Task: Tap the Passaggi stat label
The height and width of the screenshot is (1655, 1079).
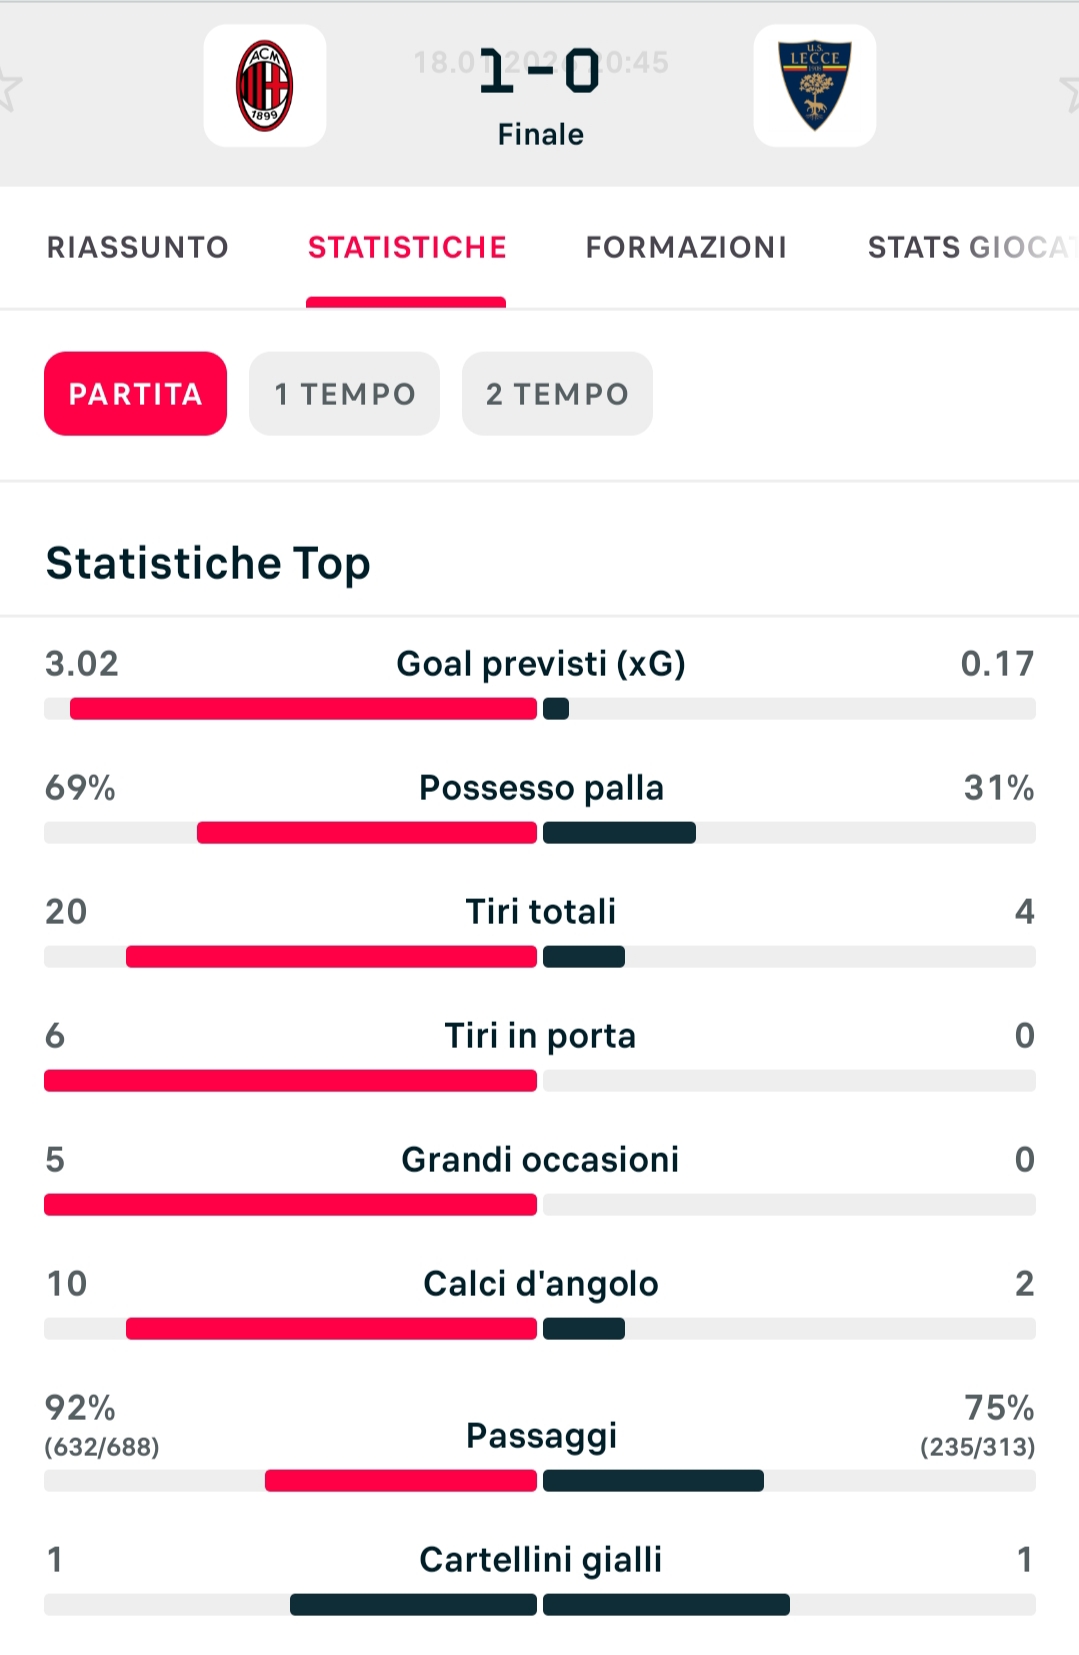Action: coord(541,1436)
